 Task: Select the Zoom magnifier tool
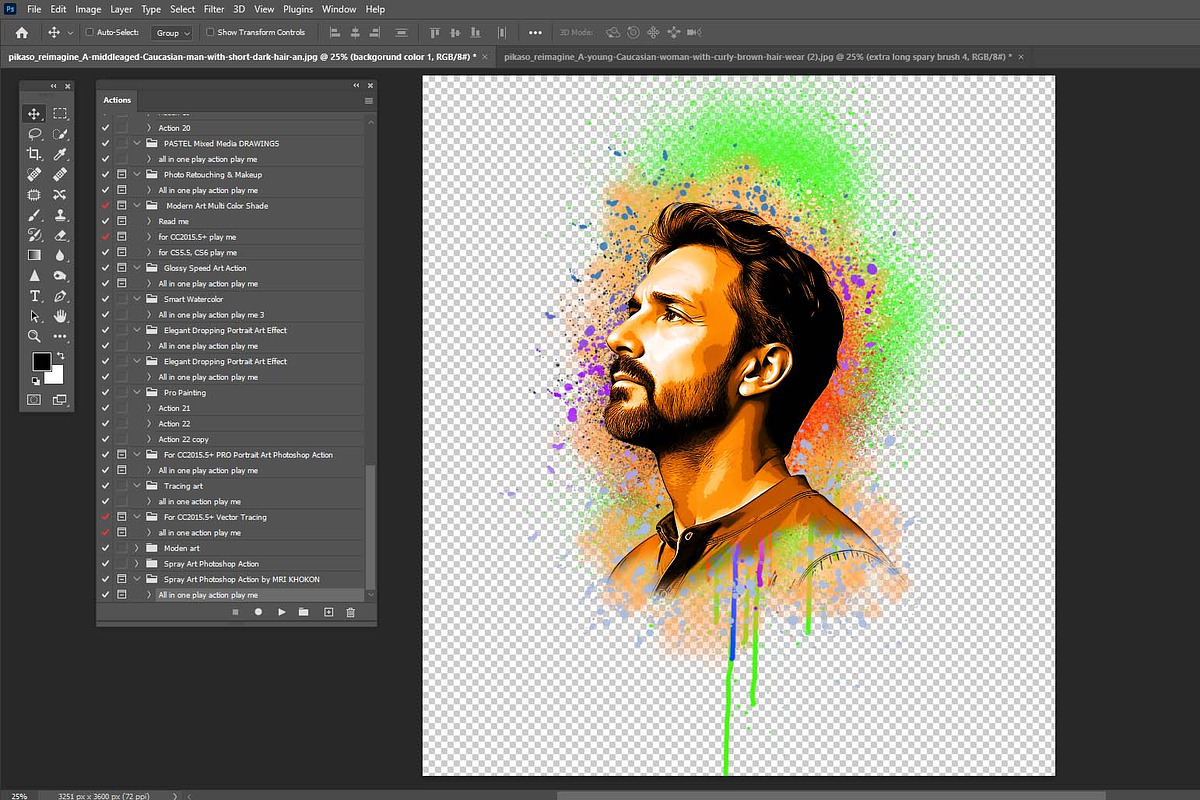point(34,336)
